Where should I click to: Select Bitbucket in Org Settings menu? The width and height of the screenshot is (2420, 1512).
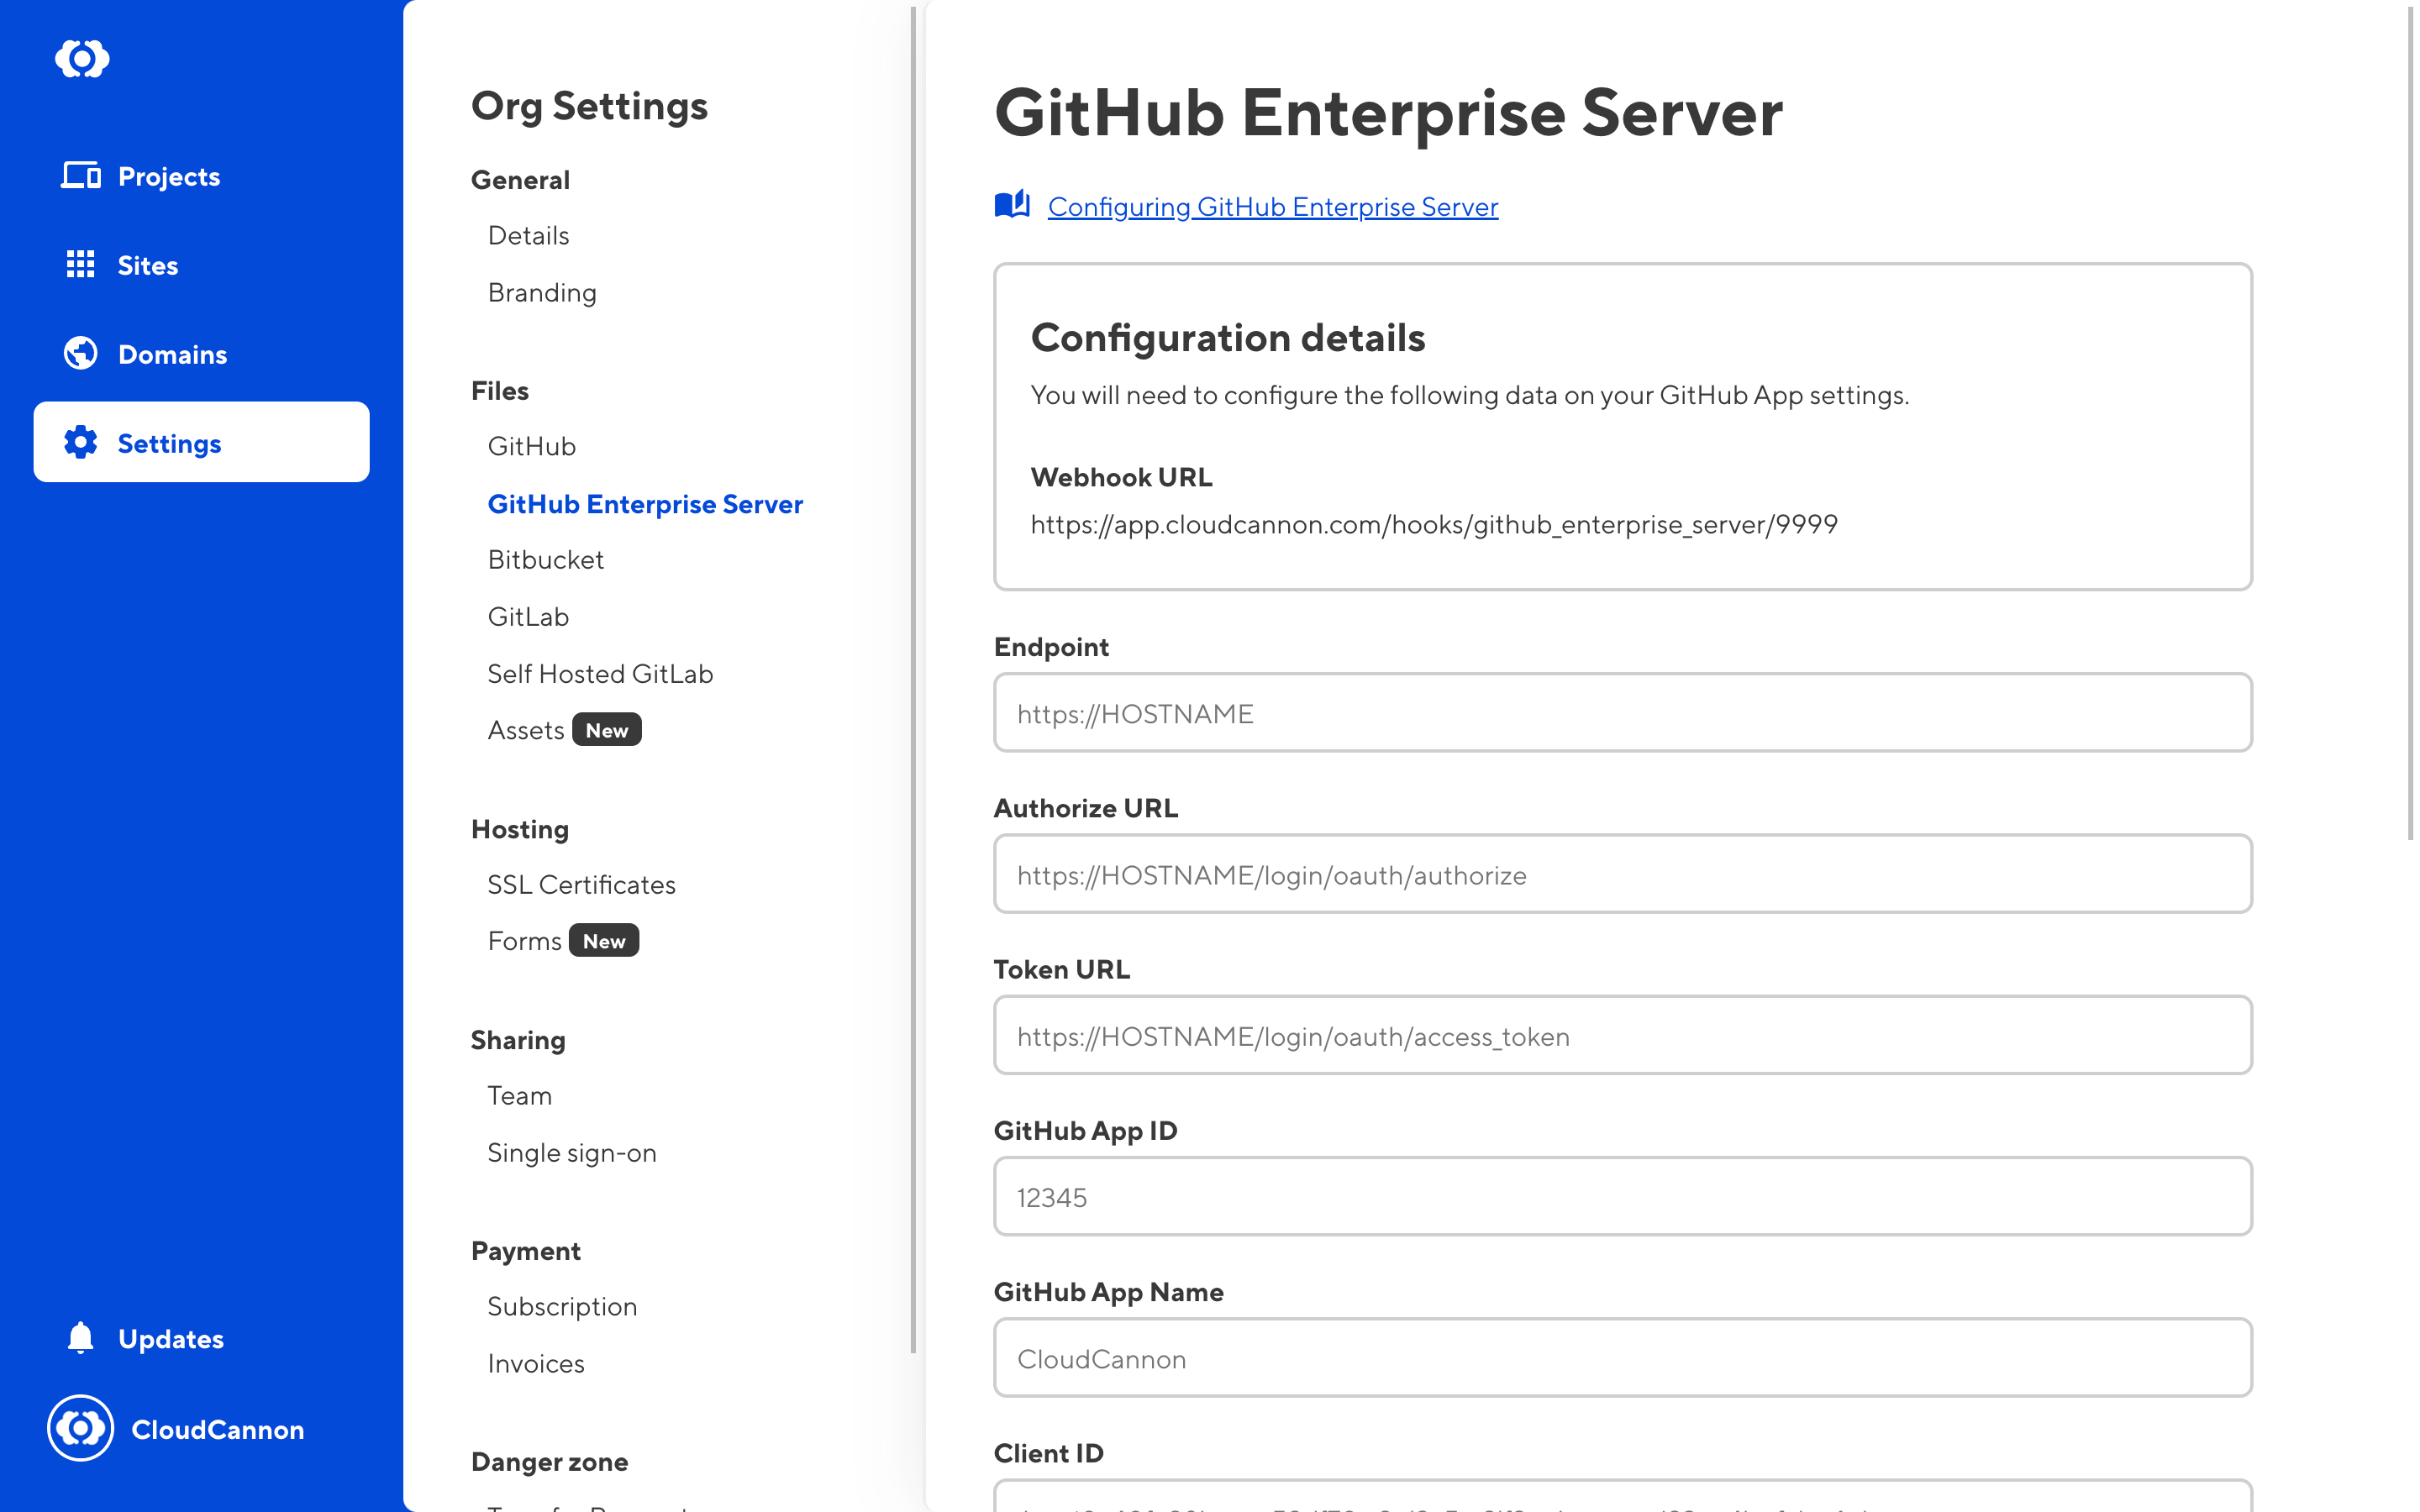(x=545, y=560)
